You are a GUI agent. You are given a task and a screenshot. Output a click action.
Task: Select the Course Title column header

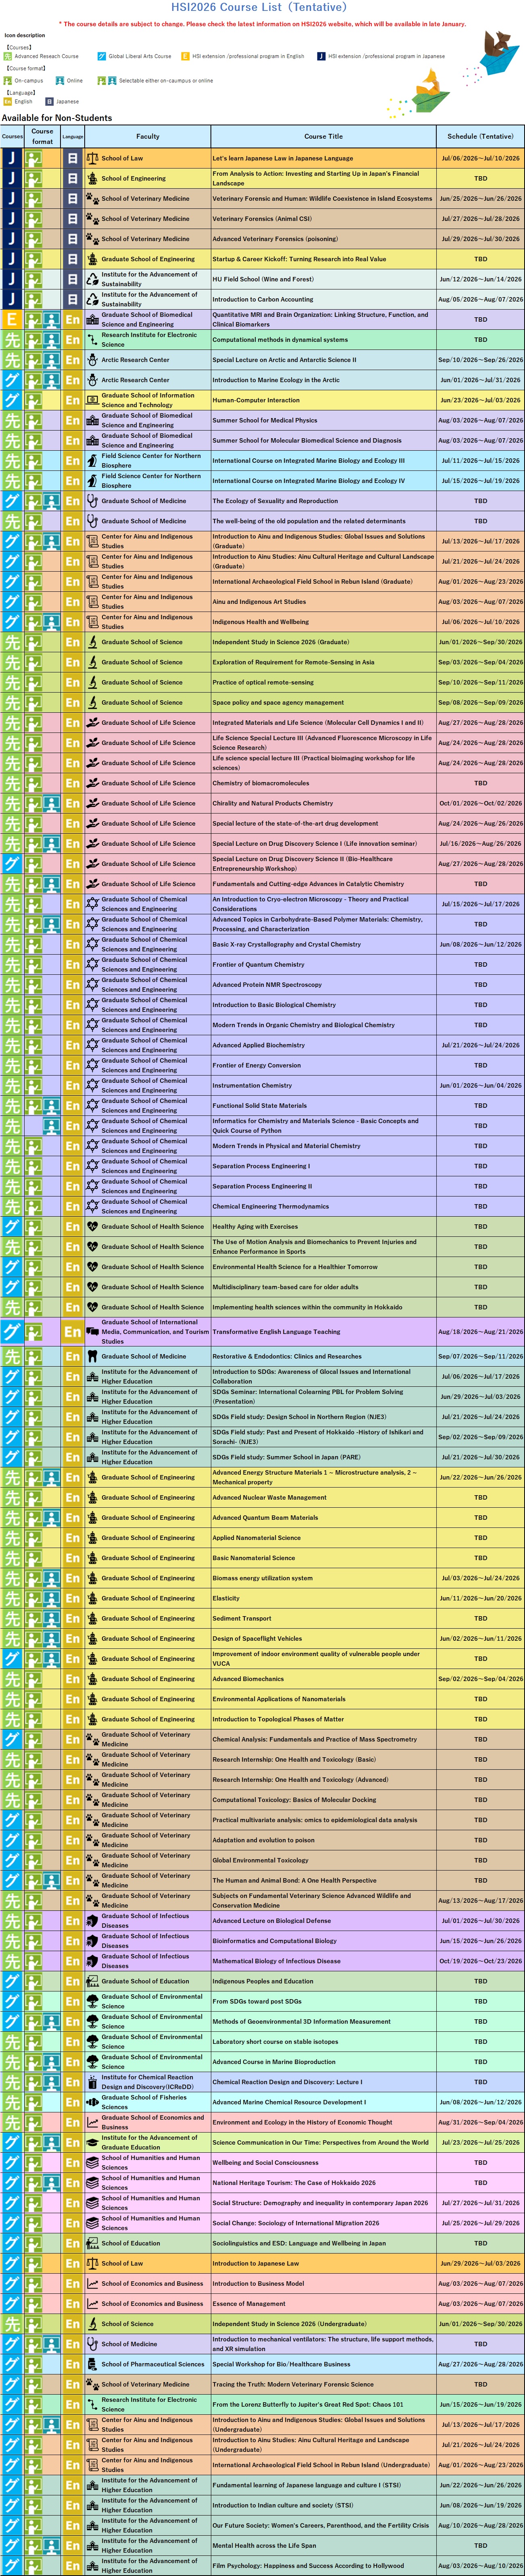[x=323, y=136]
